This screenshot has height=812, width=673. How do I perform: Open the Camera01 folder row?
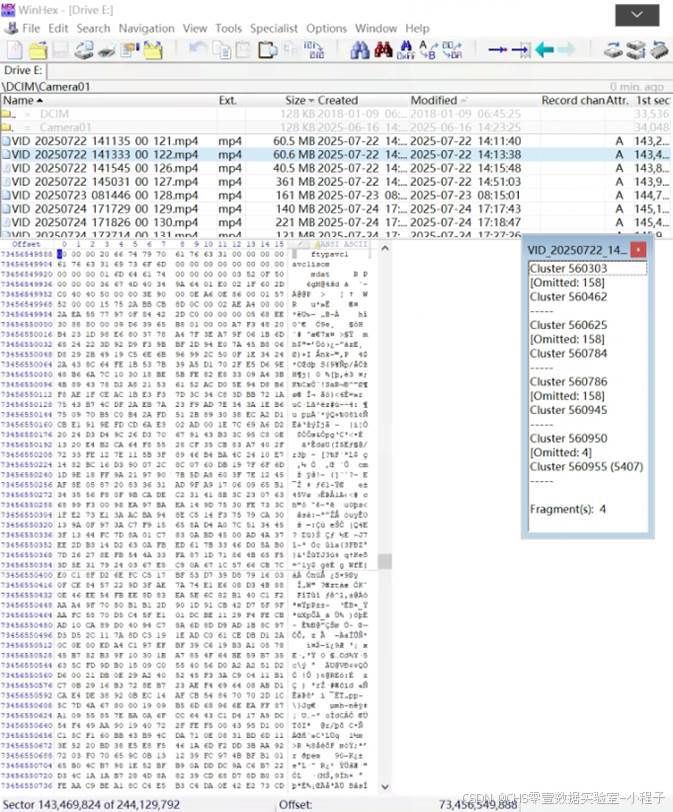335,127
